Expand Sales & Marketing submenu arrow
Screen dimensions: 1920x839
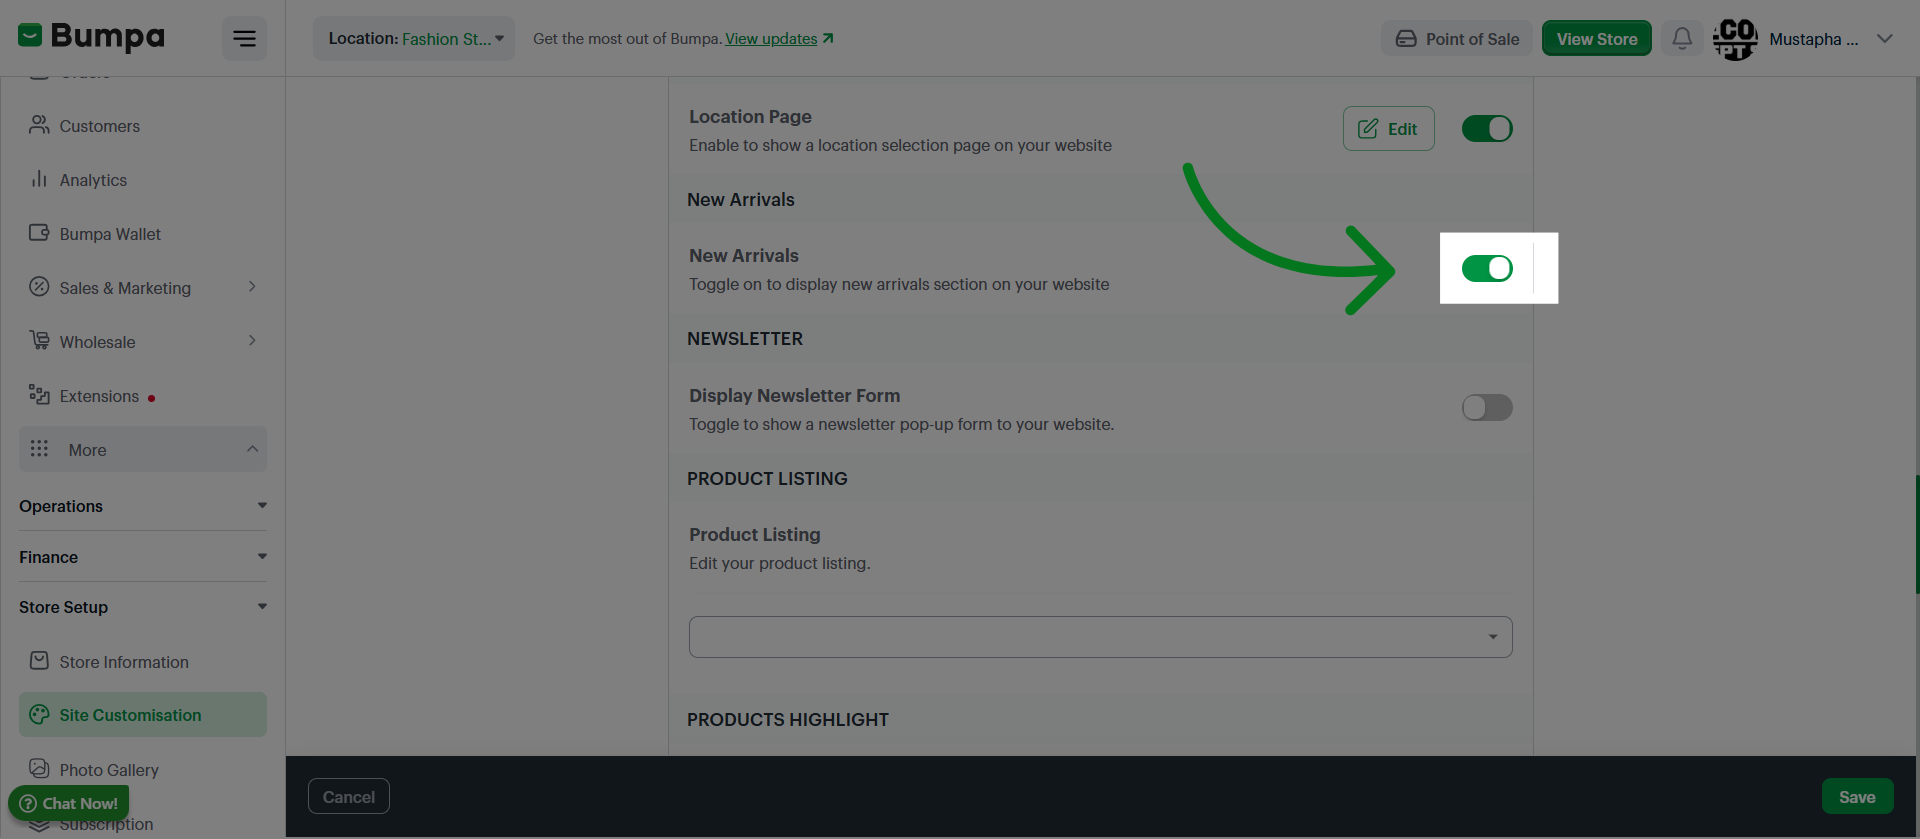[252, 287]
